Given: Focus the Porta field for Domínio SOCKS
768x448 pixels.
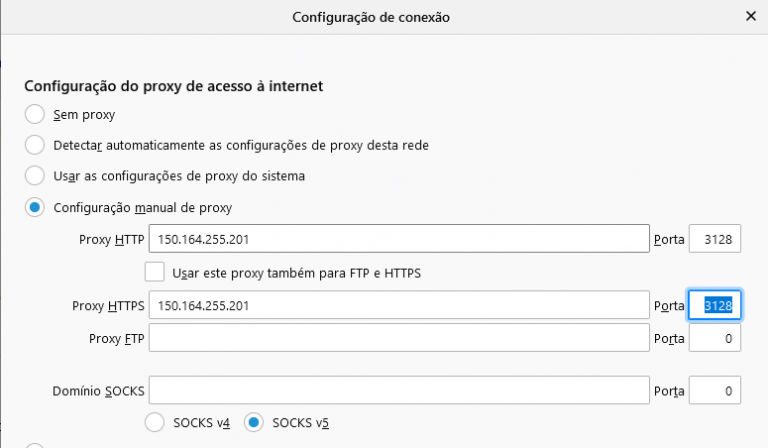Looking at the screenshot, I should click(714, 390).
